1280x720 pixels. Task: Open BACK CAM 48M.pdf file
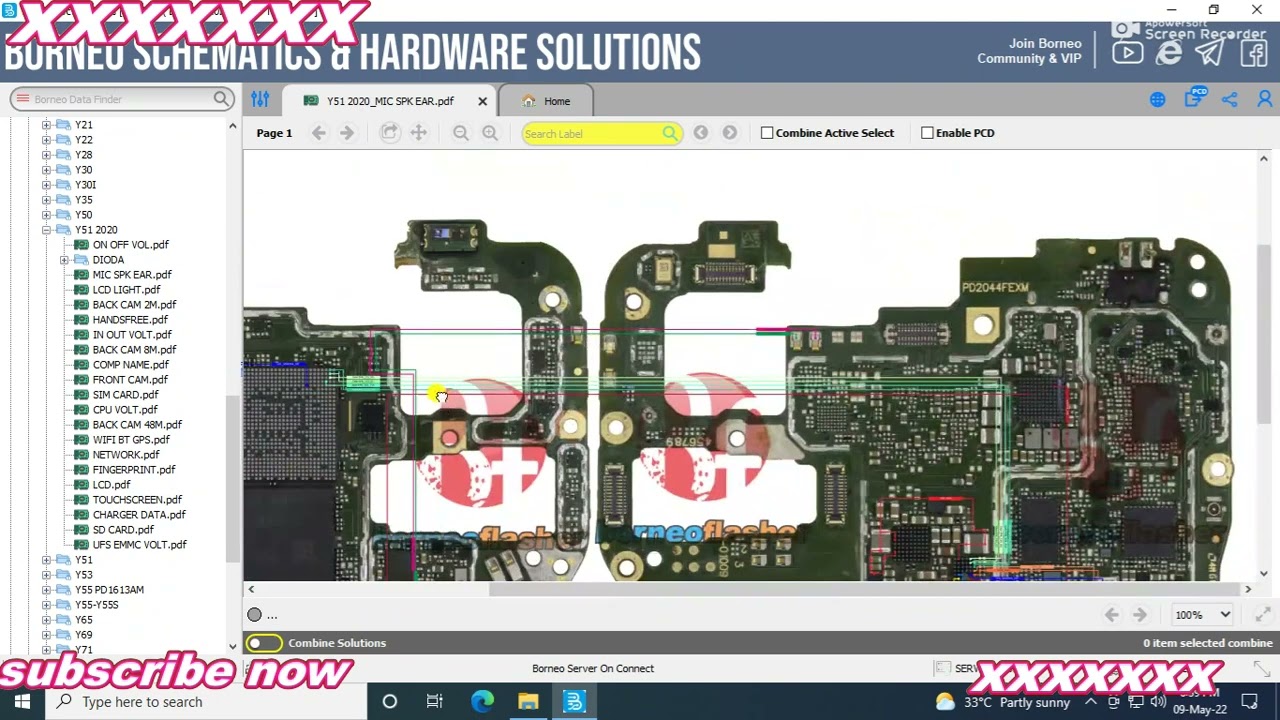click(137, 425)
